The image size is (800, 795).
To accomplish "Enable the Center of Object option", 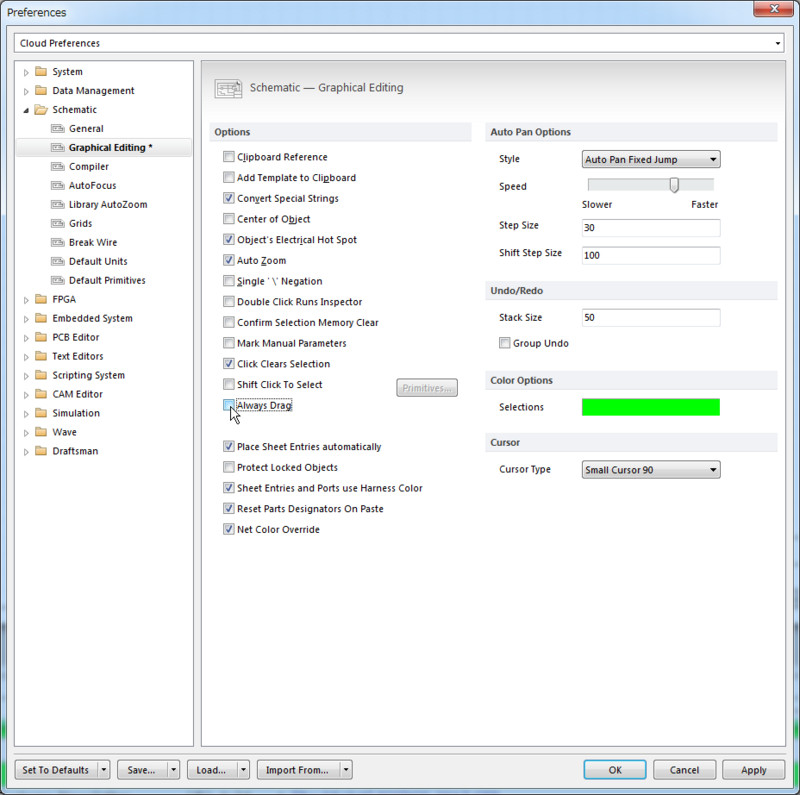I will [x=229, y=218].
